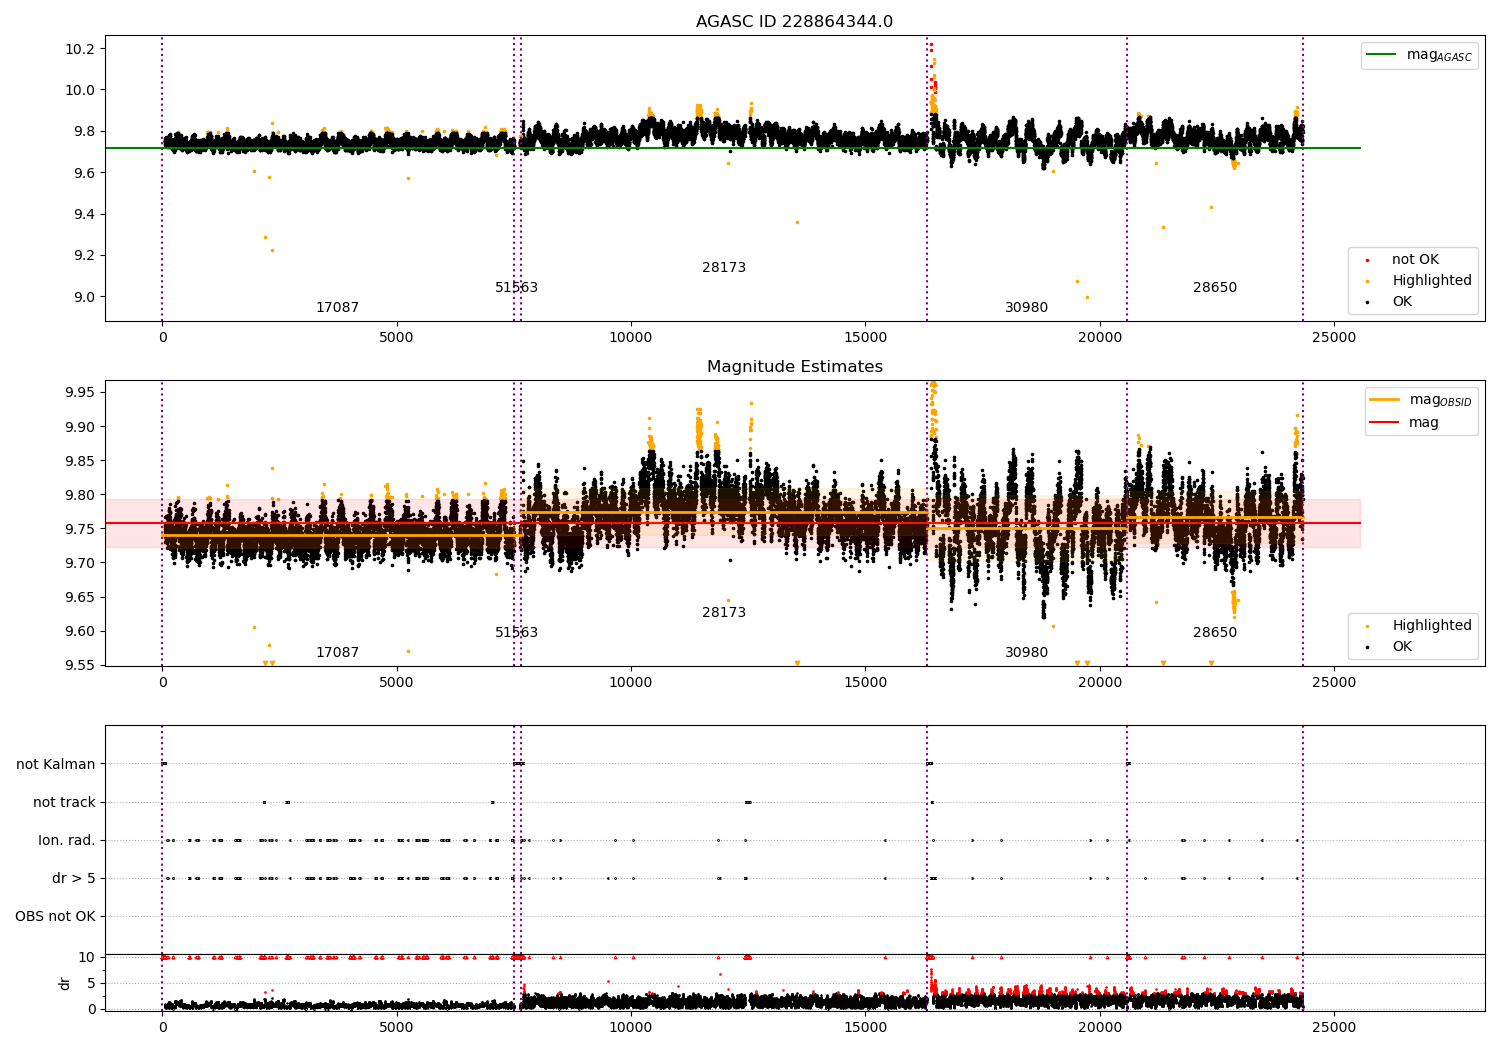1500x1050 pixels.
Task: Click 30980 in the Magnitude Estimates plot
Action: [x=1026, y=653]
